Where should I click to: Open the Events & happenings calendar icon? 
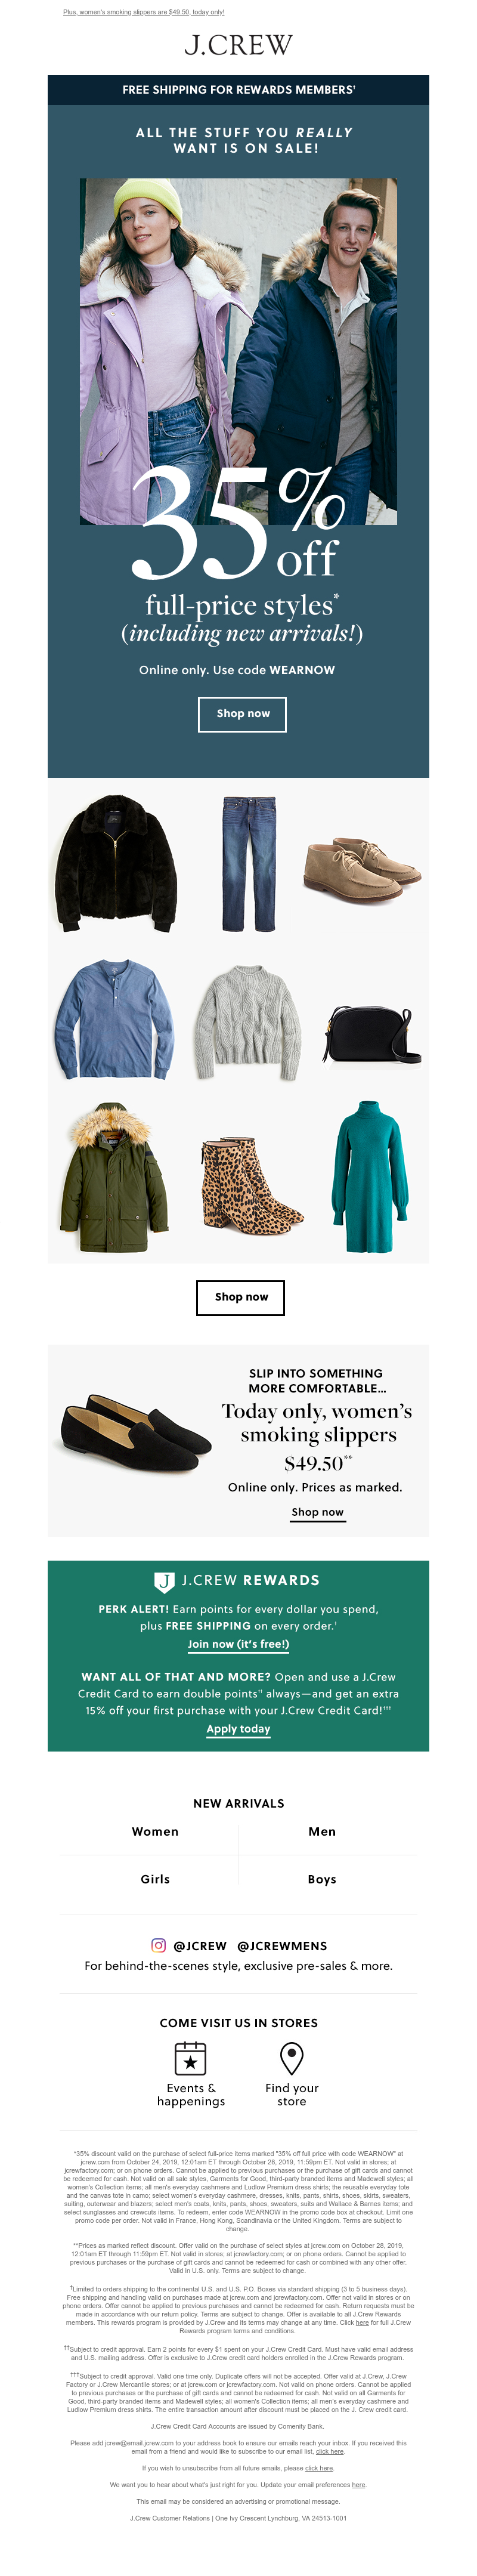[190, 2058]
